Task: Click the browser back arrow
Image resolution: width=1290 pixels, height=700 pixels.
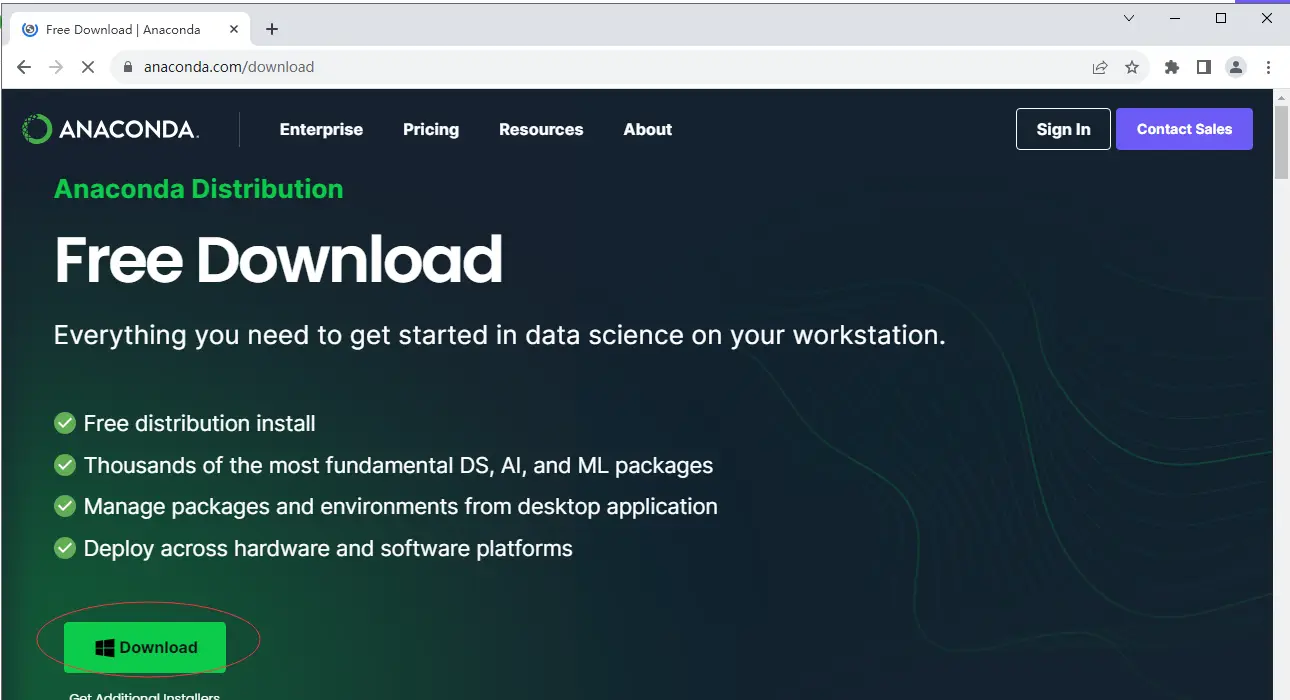Action: 24,67
